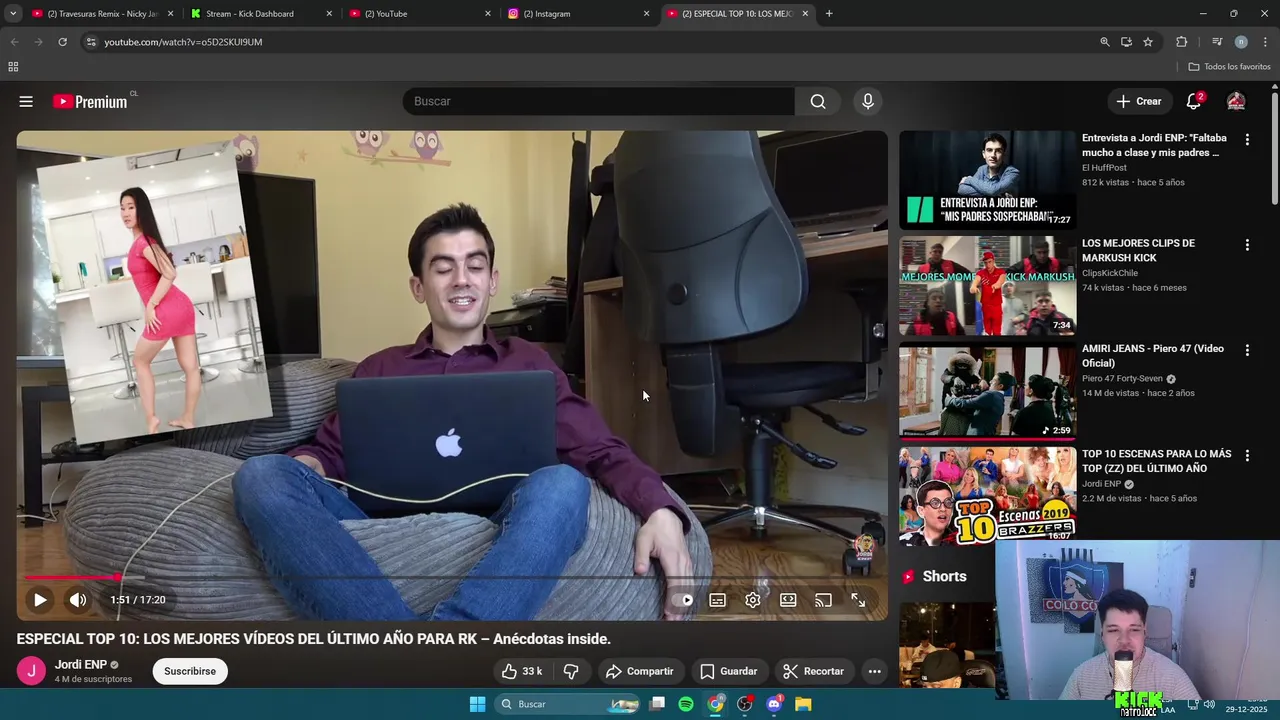This screenshot has height=720, width=1280.
Task: Open AMIRI JEANS - Piero 47 video title
Action: click(x=1153, y=356)
